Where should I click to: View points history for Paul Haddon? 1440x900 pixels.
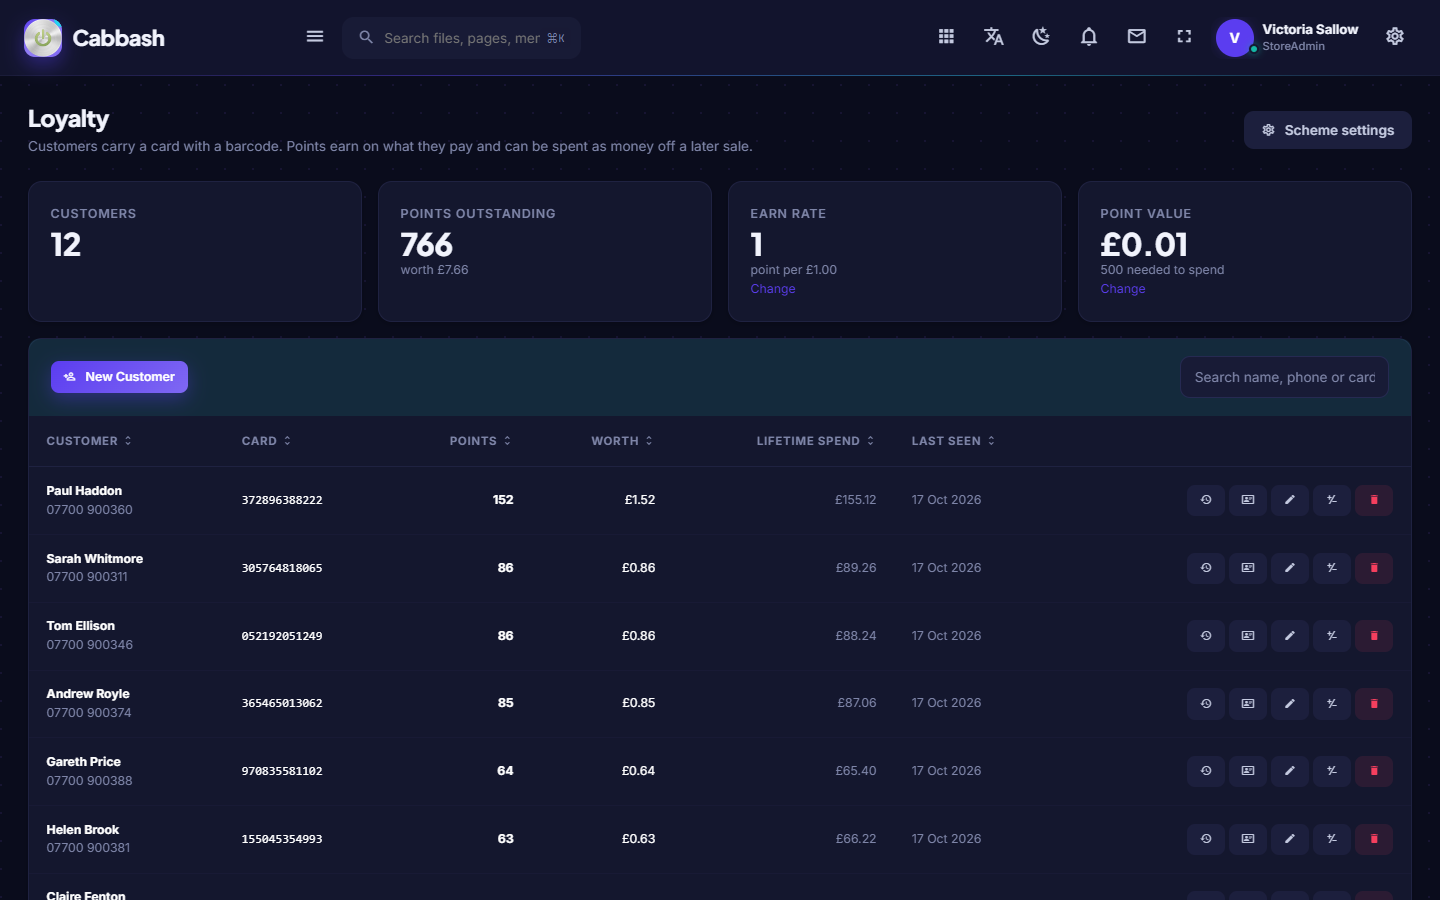(x=1206, y=500)
